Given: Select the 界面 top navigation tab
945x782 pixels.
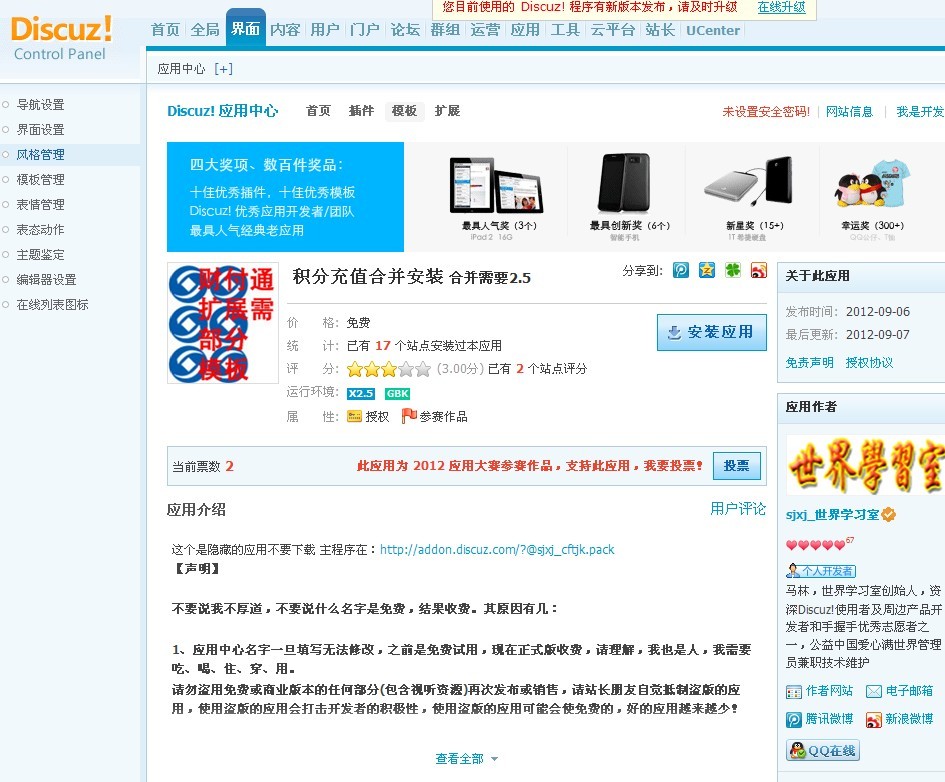Looking at the screenshot, I should pyautogui.click(x=245, y=29).
